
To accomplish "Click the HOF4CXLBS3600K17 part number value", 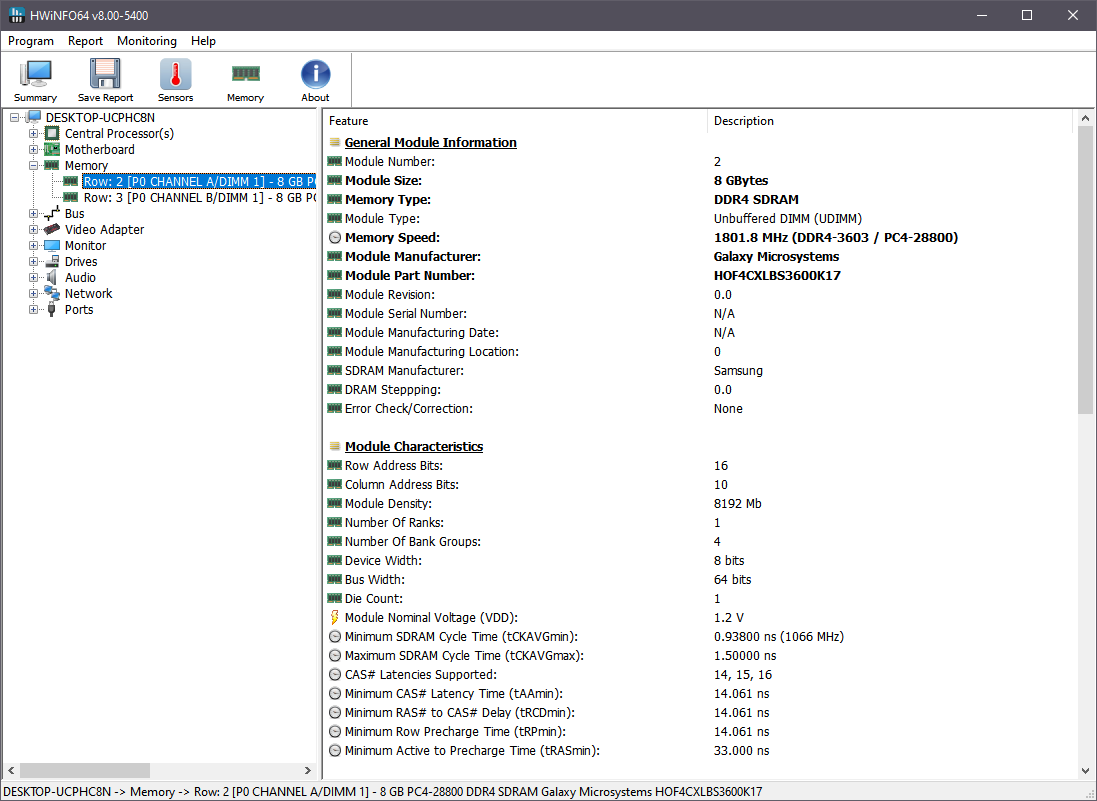I will click(x=777, y=276).
